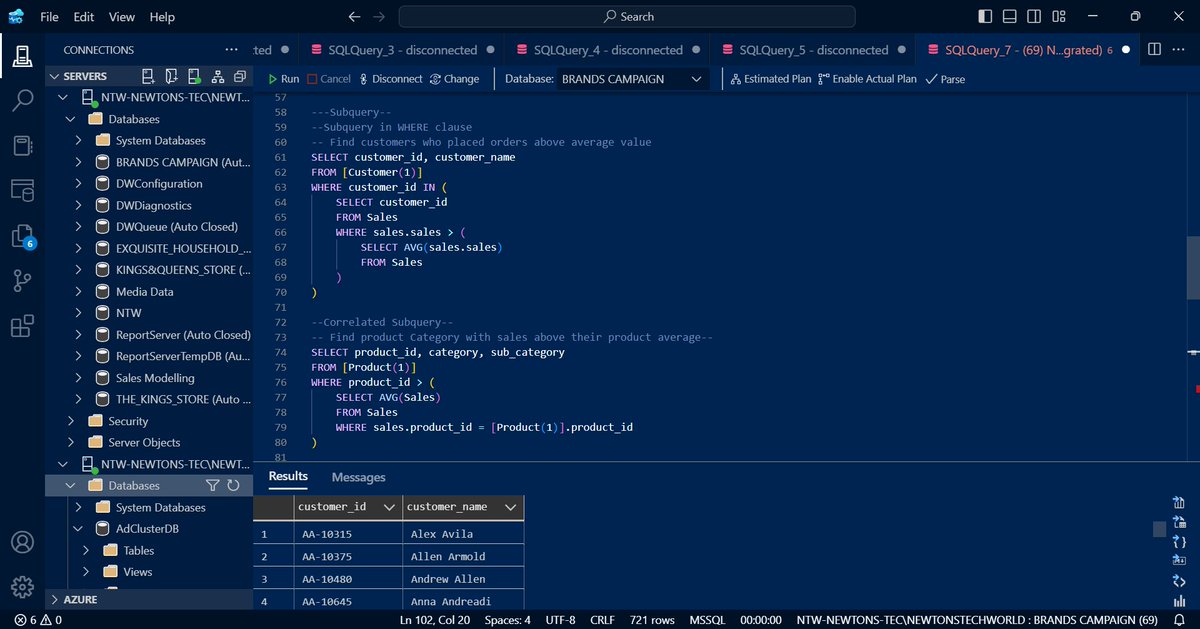
Task: Toggle secondary side bar layout button
Action: pyautogui.click(x=1032, y=17)
